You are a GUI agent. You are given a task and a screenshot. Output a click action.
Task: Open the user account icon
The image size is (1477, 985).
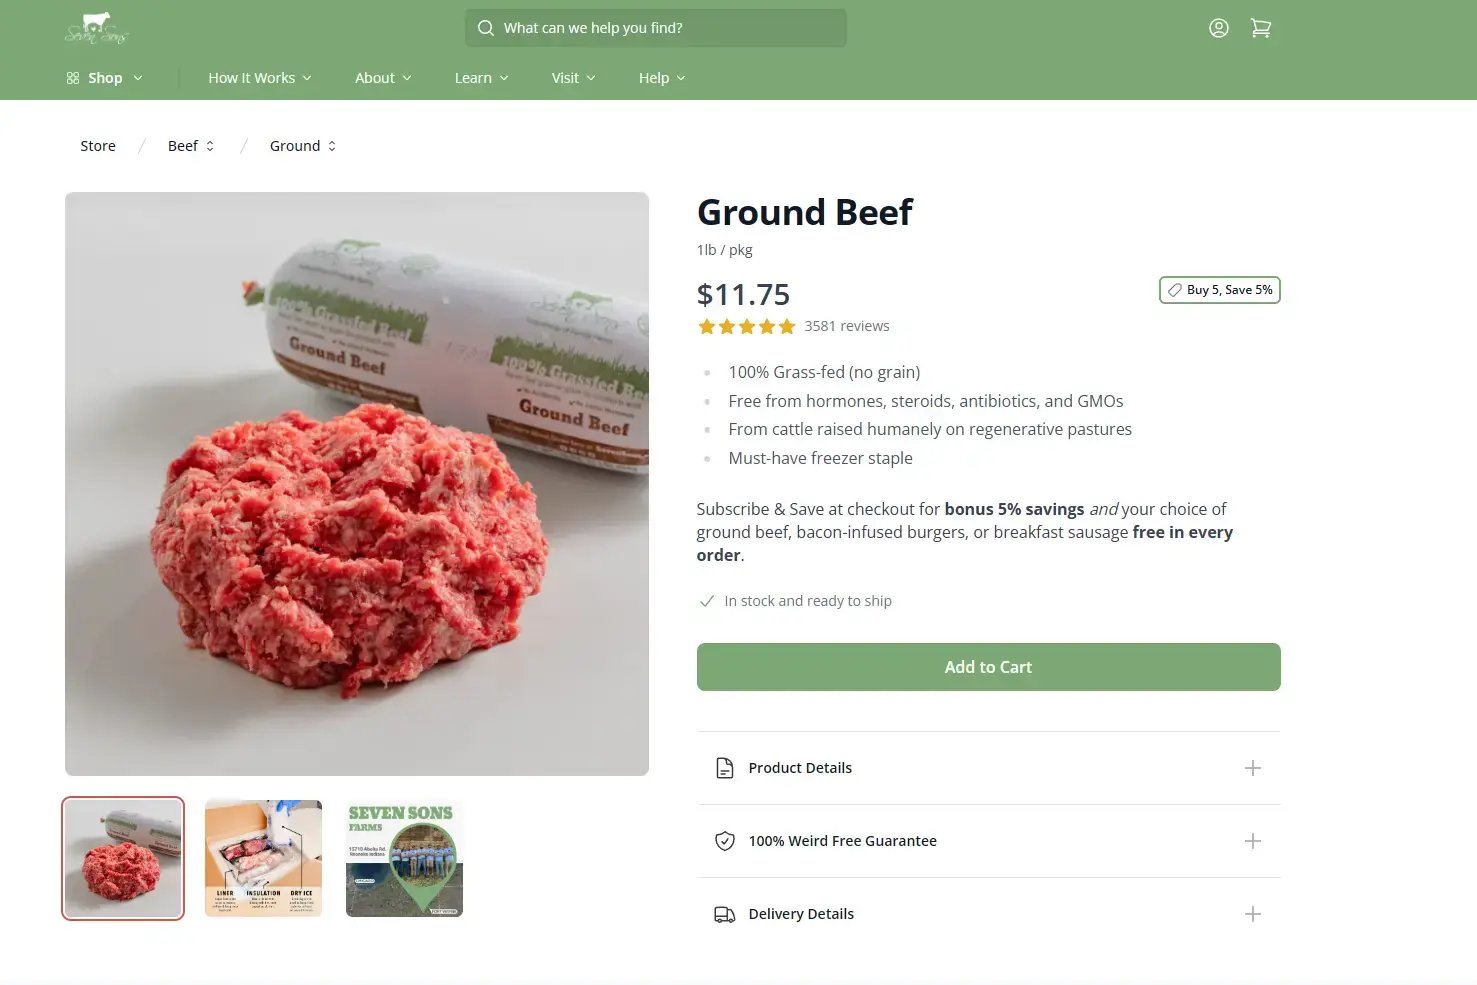[1218, 28]
